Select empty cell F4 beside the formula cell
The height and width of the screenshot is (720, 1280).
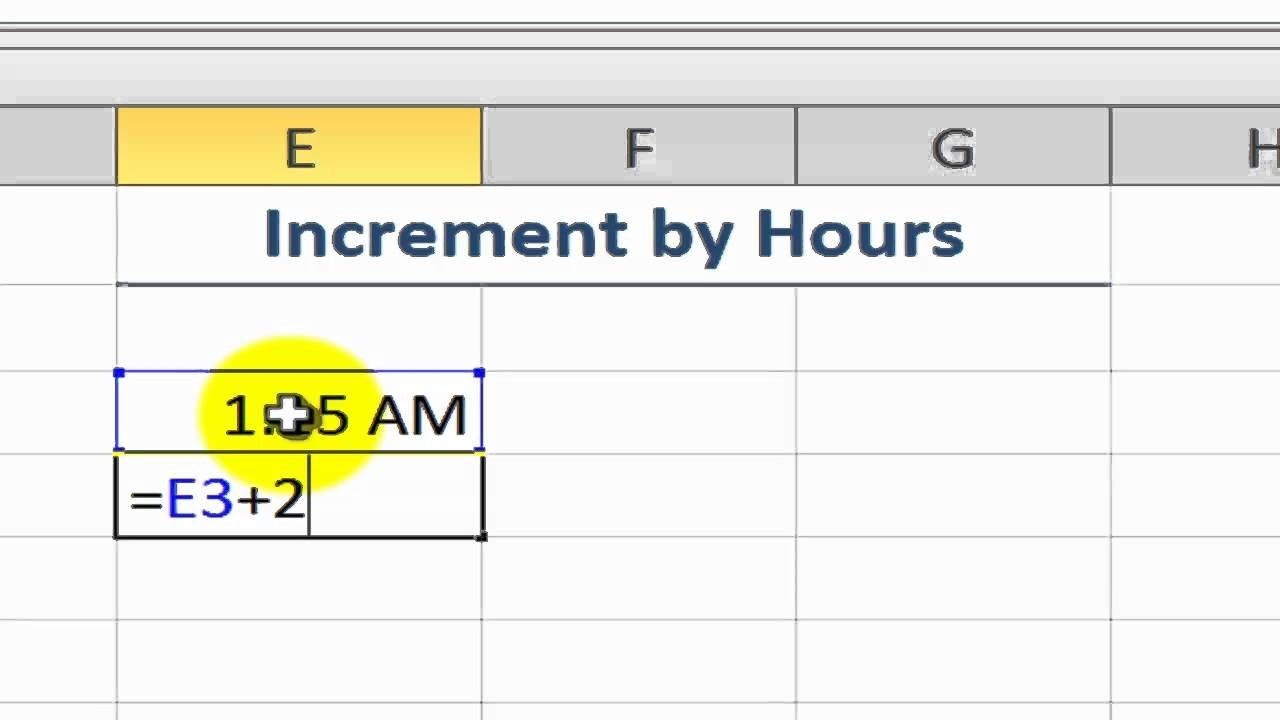(x=639, y=497)
